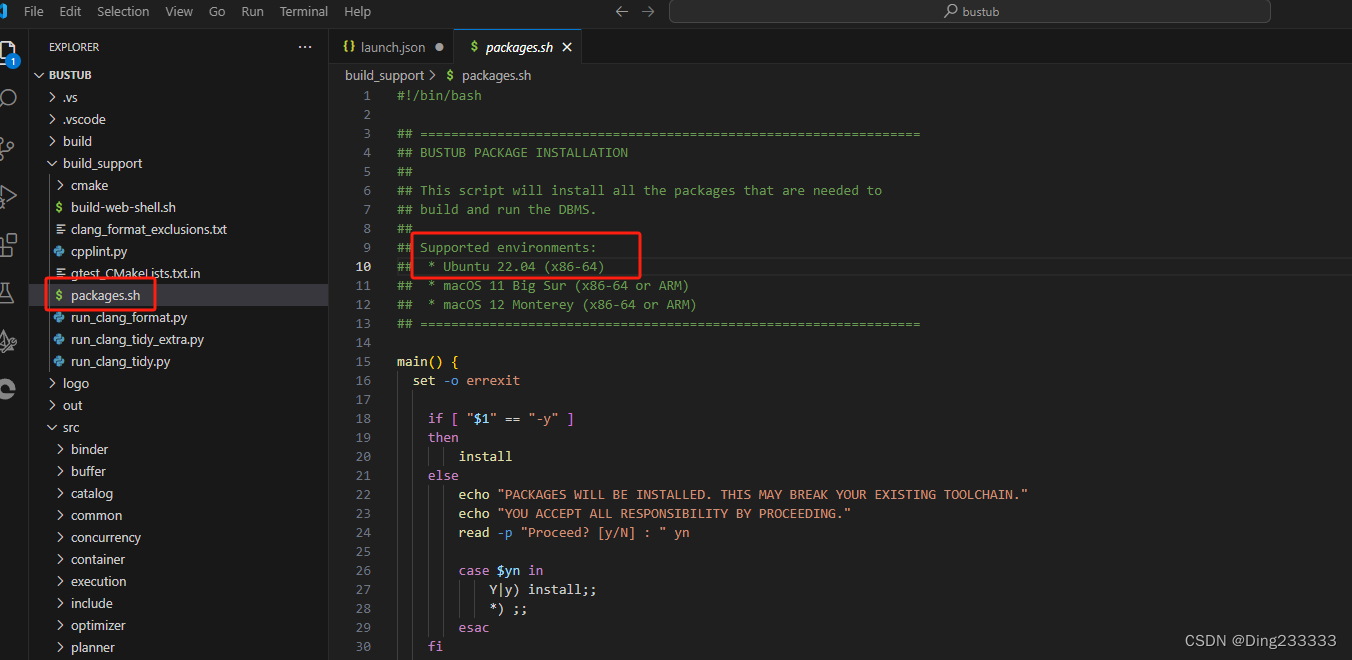Image resolution: width=1352 pixels, height=660 pixels.
Task: Click the Go Forward arrow in title bar
Action: tap(648, 12)
